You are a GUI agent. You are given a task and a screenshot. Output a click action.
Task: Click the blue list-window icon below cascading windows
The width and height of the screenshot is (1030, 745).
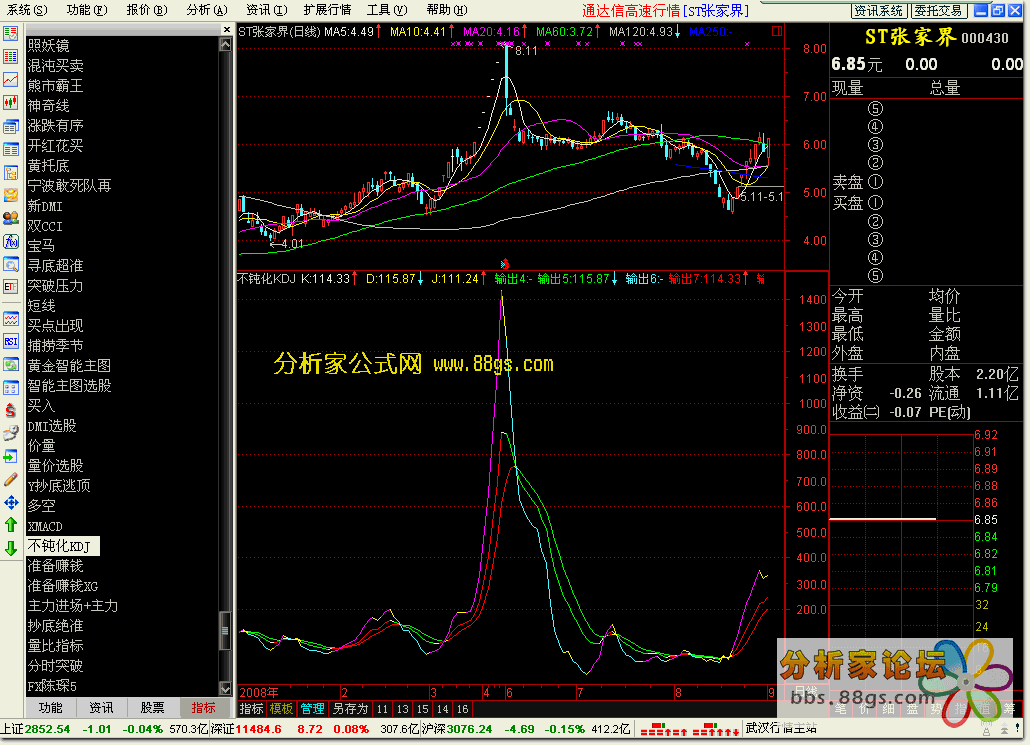11,149
